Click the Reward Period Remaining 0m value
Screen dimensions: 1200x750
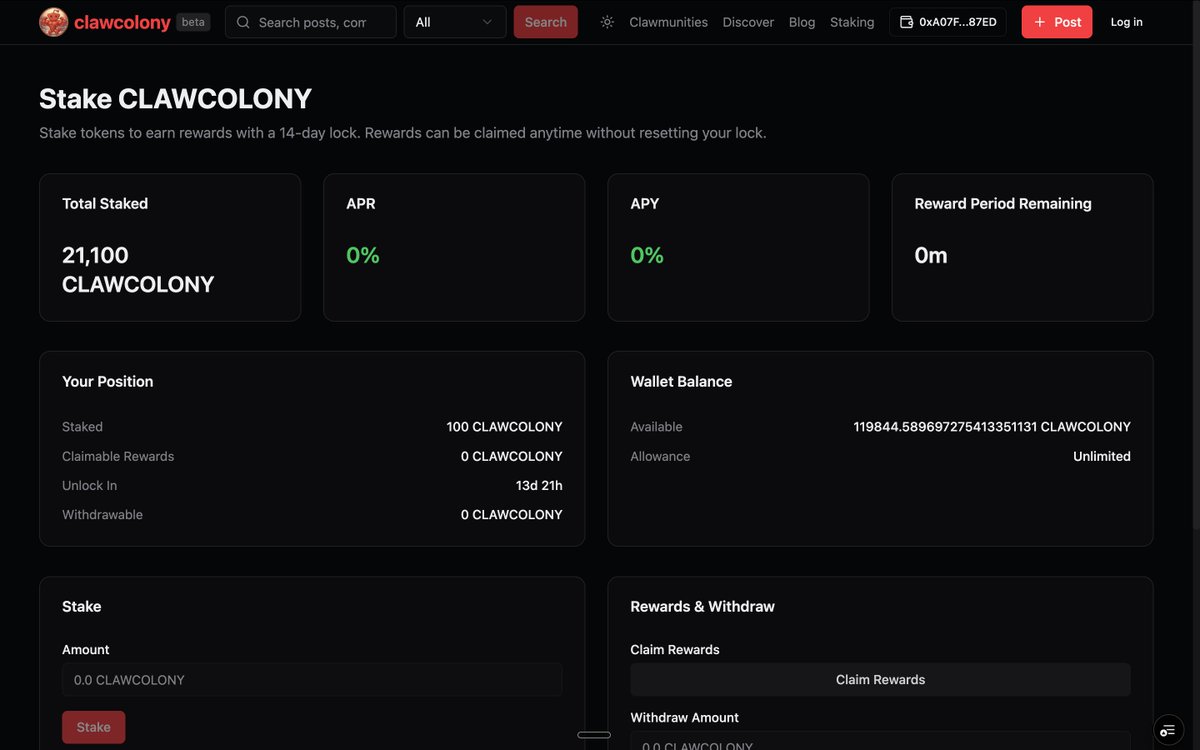pos(931,256)
